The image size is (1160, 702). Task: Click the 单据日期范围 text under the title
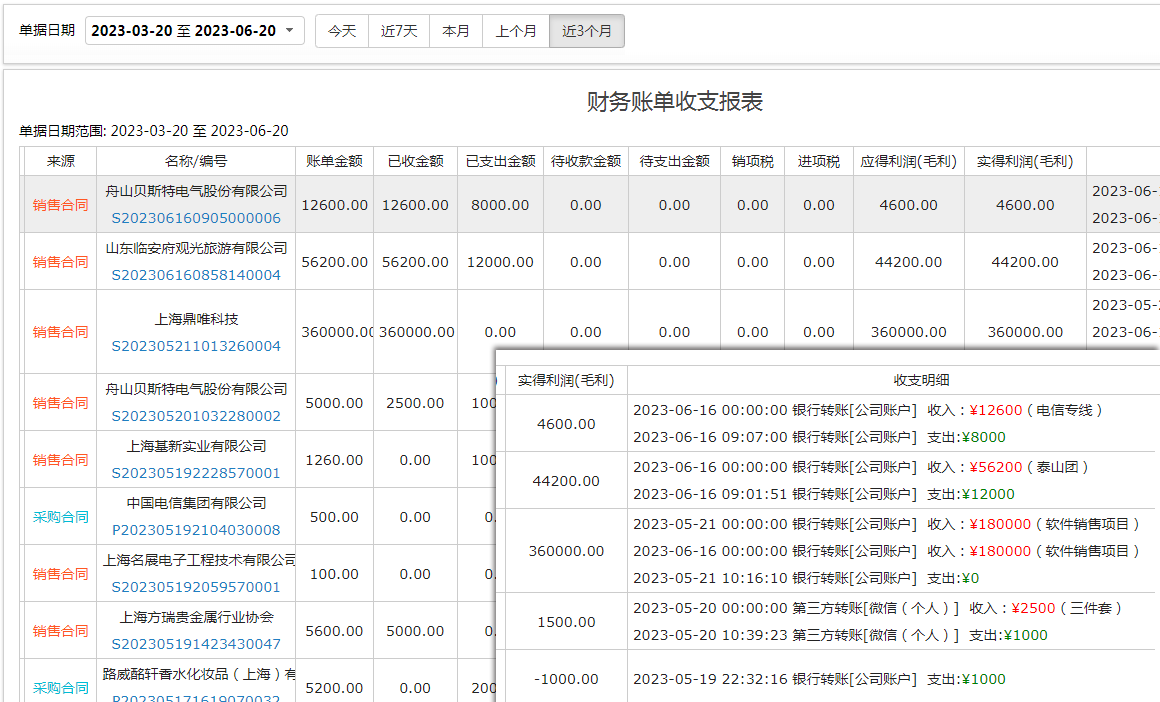tap(154, 131)
